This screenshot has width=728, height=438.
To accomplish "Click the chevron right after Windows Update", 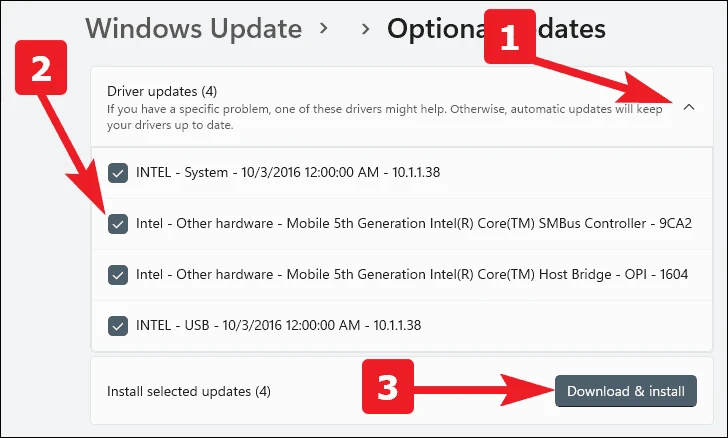I will coord(324,29).
